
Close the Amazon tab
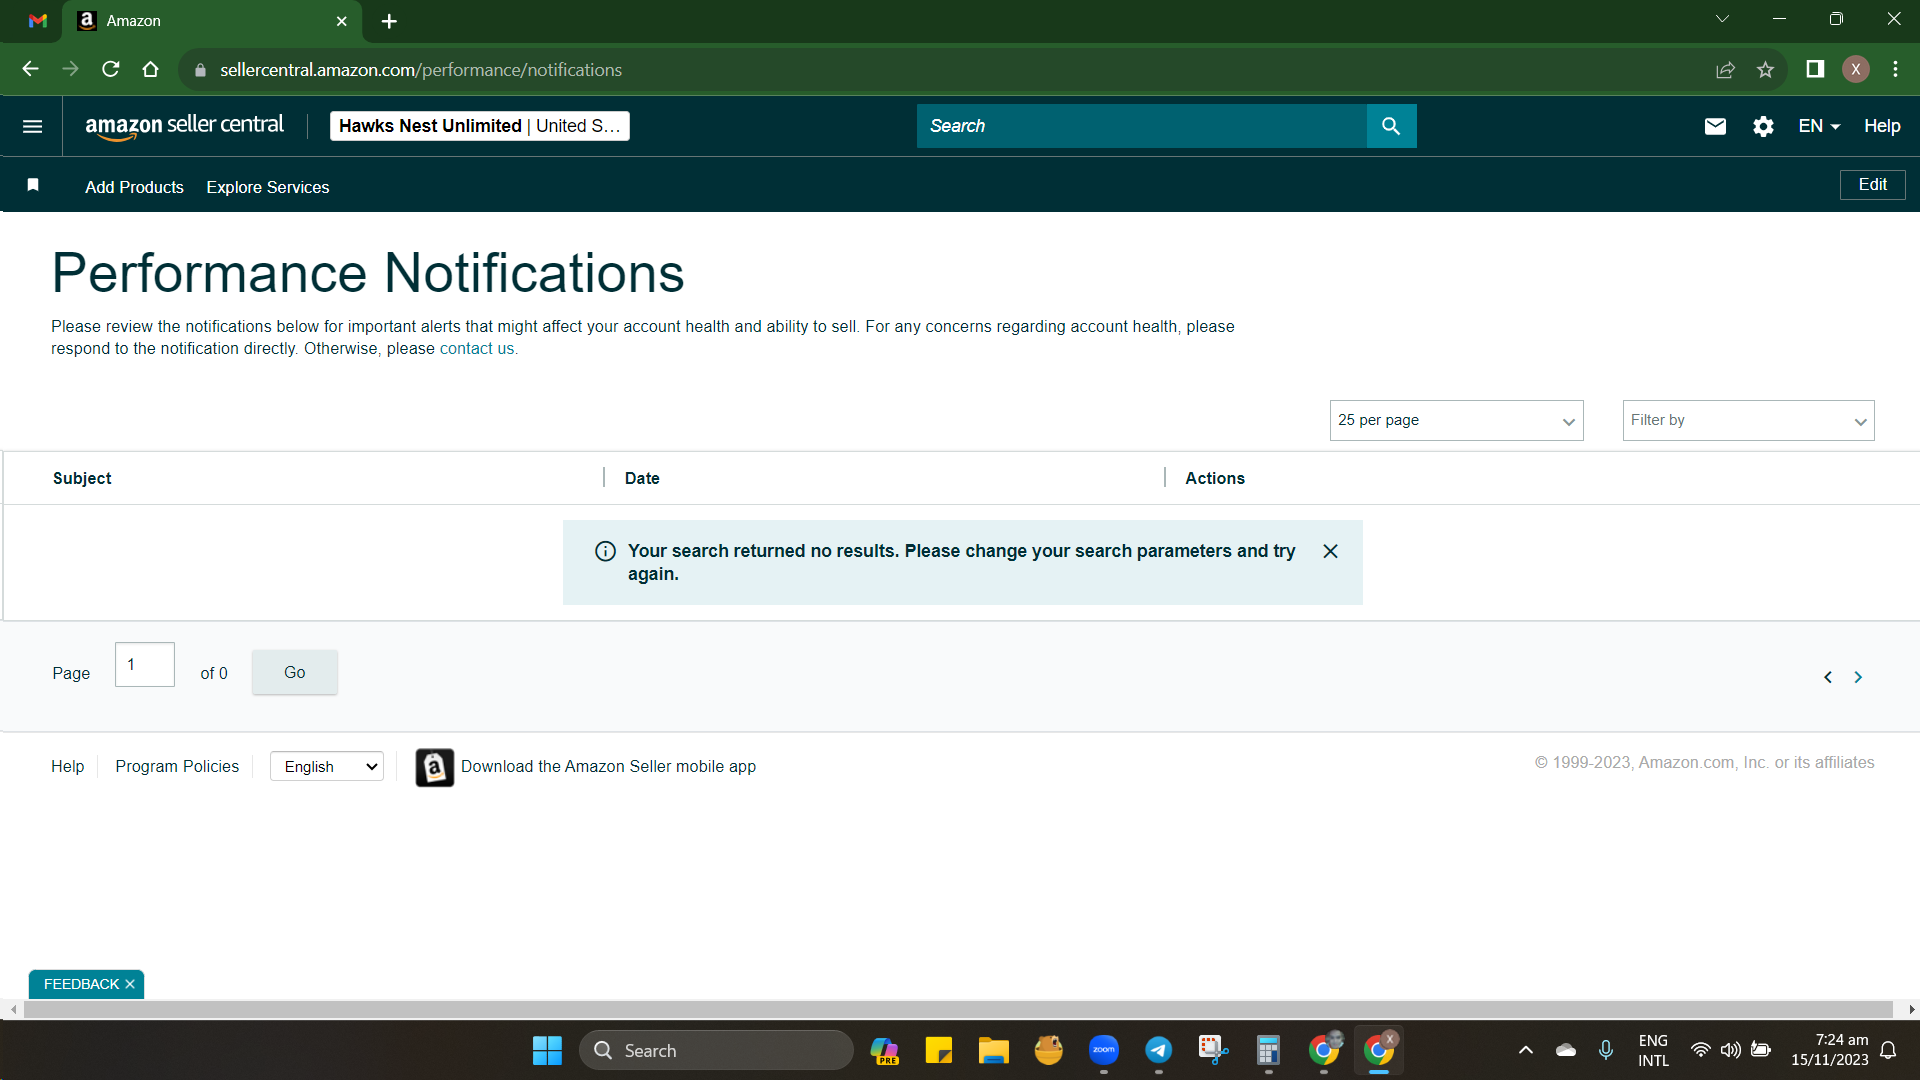click(341, 21)
